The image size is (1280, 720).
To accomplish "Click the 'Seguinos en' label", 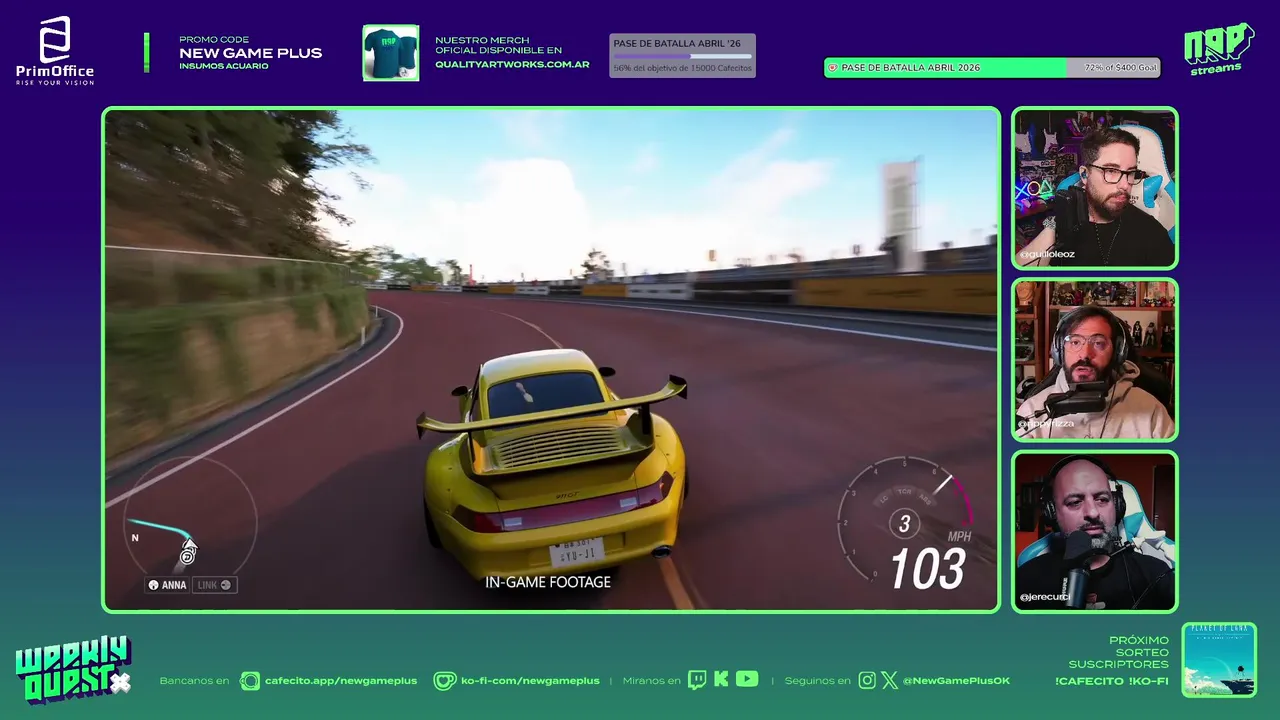I will tap(817, 681).
